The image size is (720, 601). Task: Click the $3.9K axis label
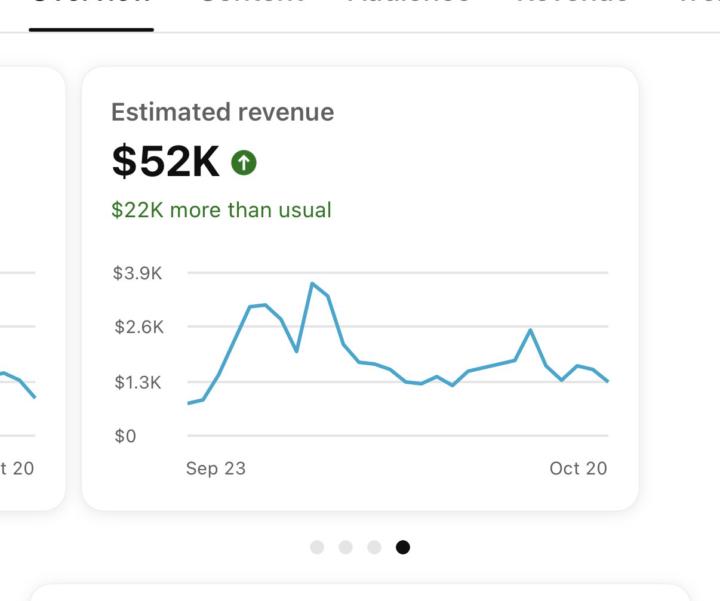137,273
